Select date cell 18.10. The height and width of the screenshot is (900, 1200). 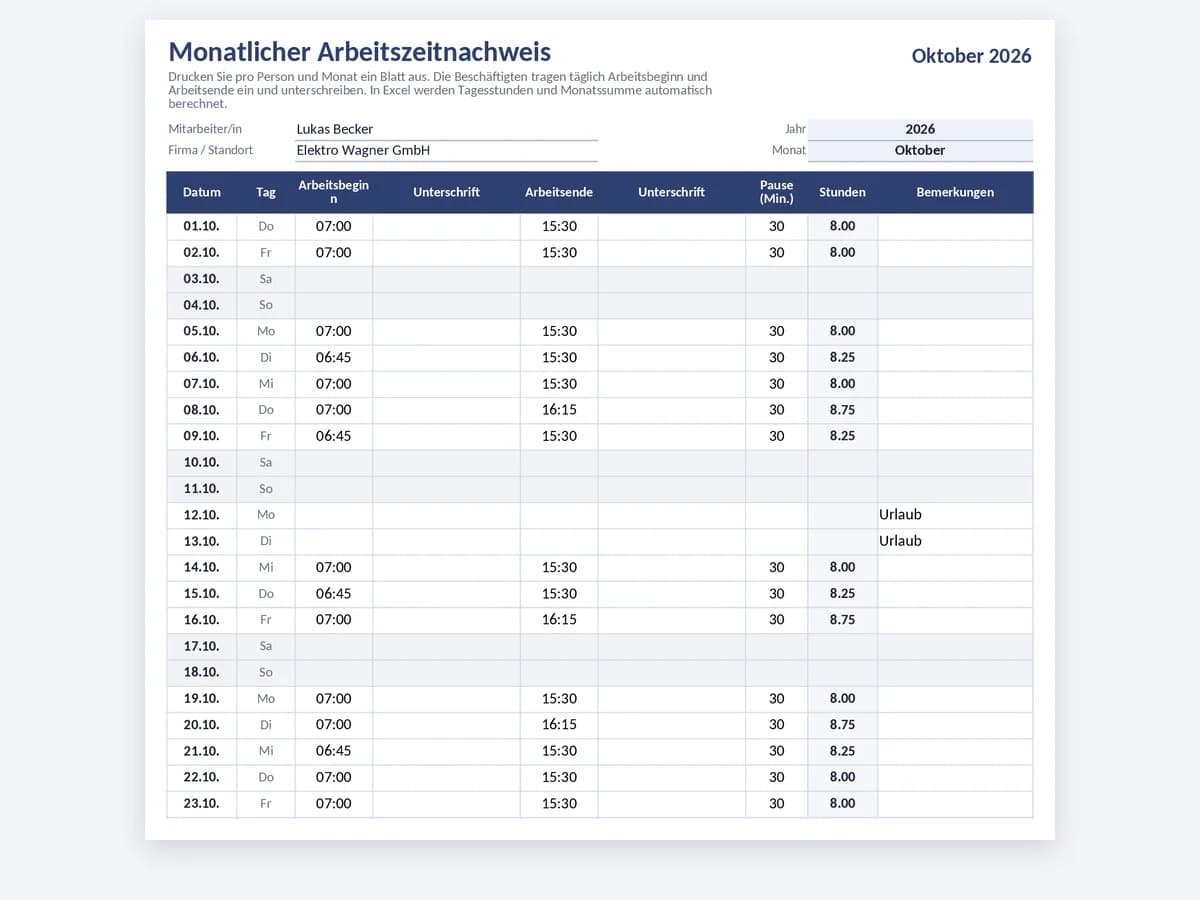202,672
